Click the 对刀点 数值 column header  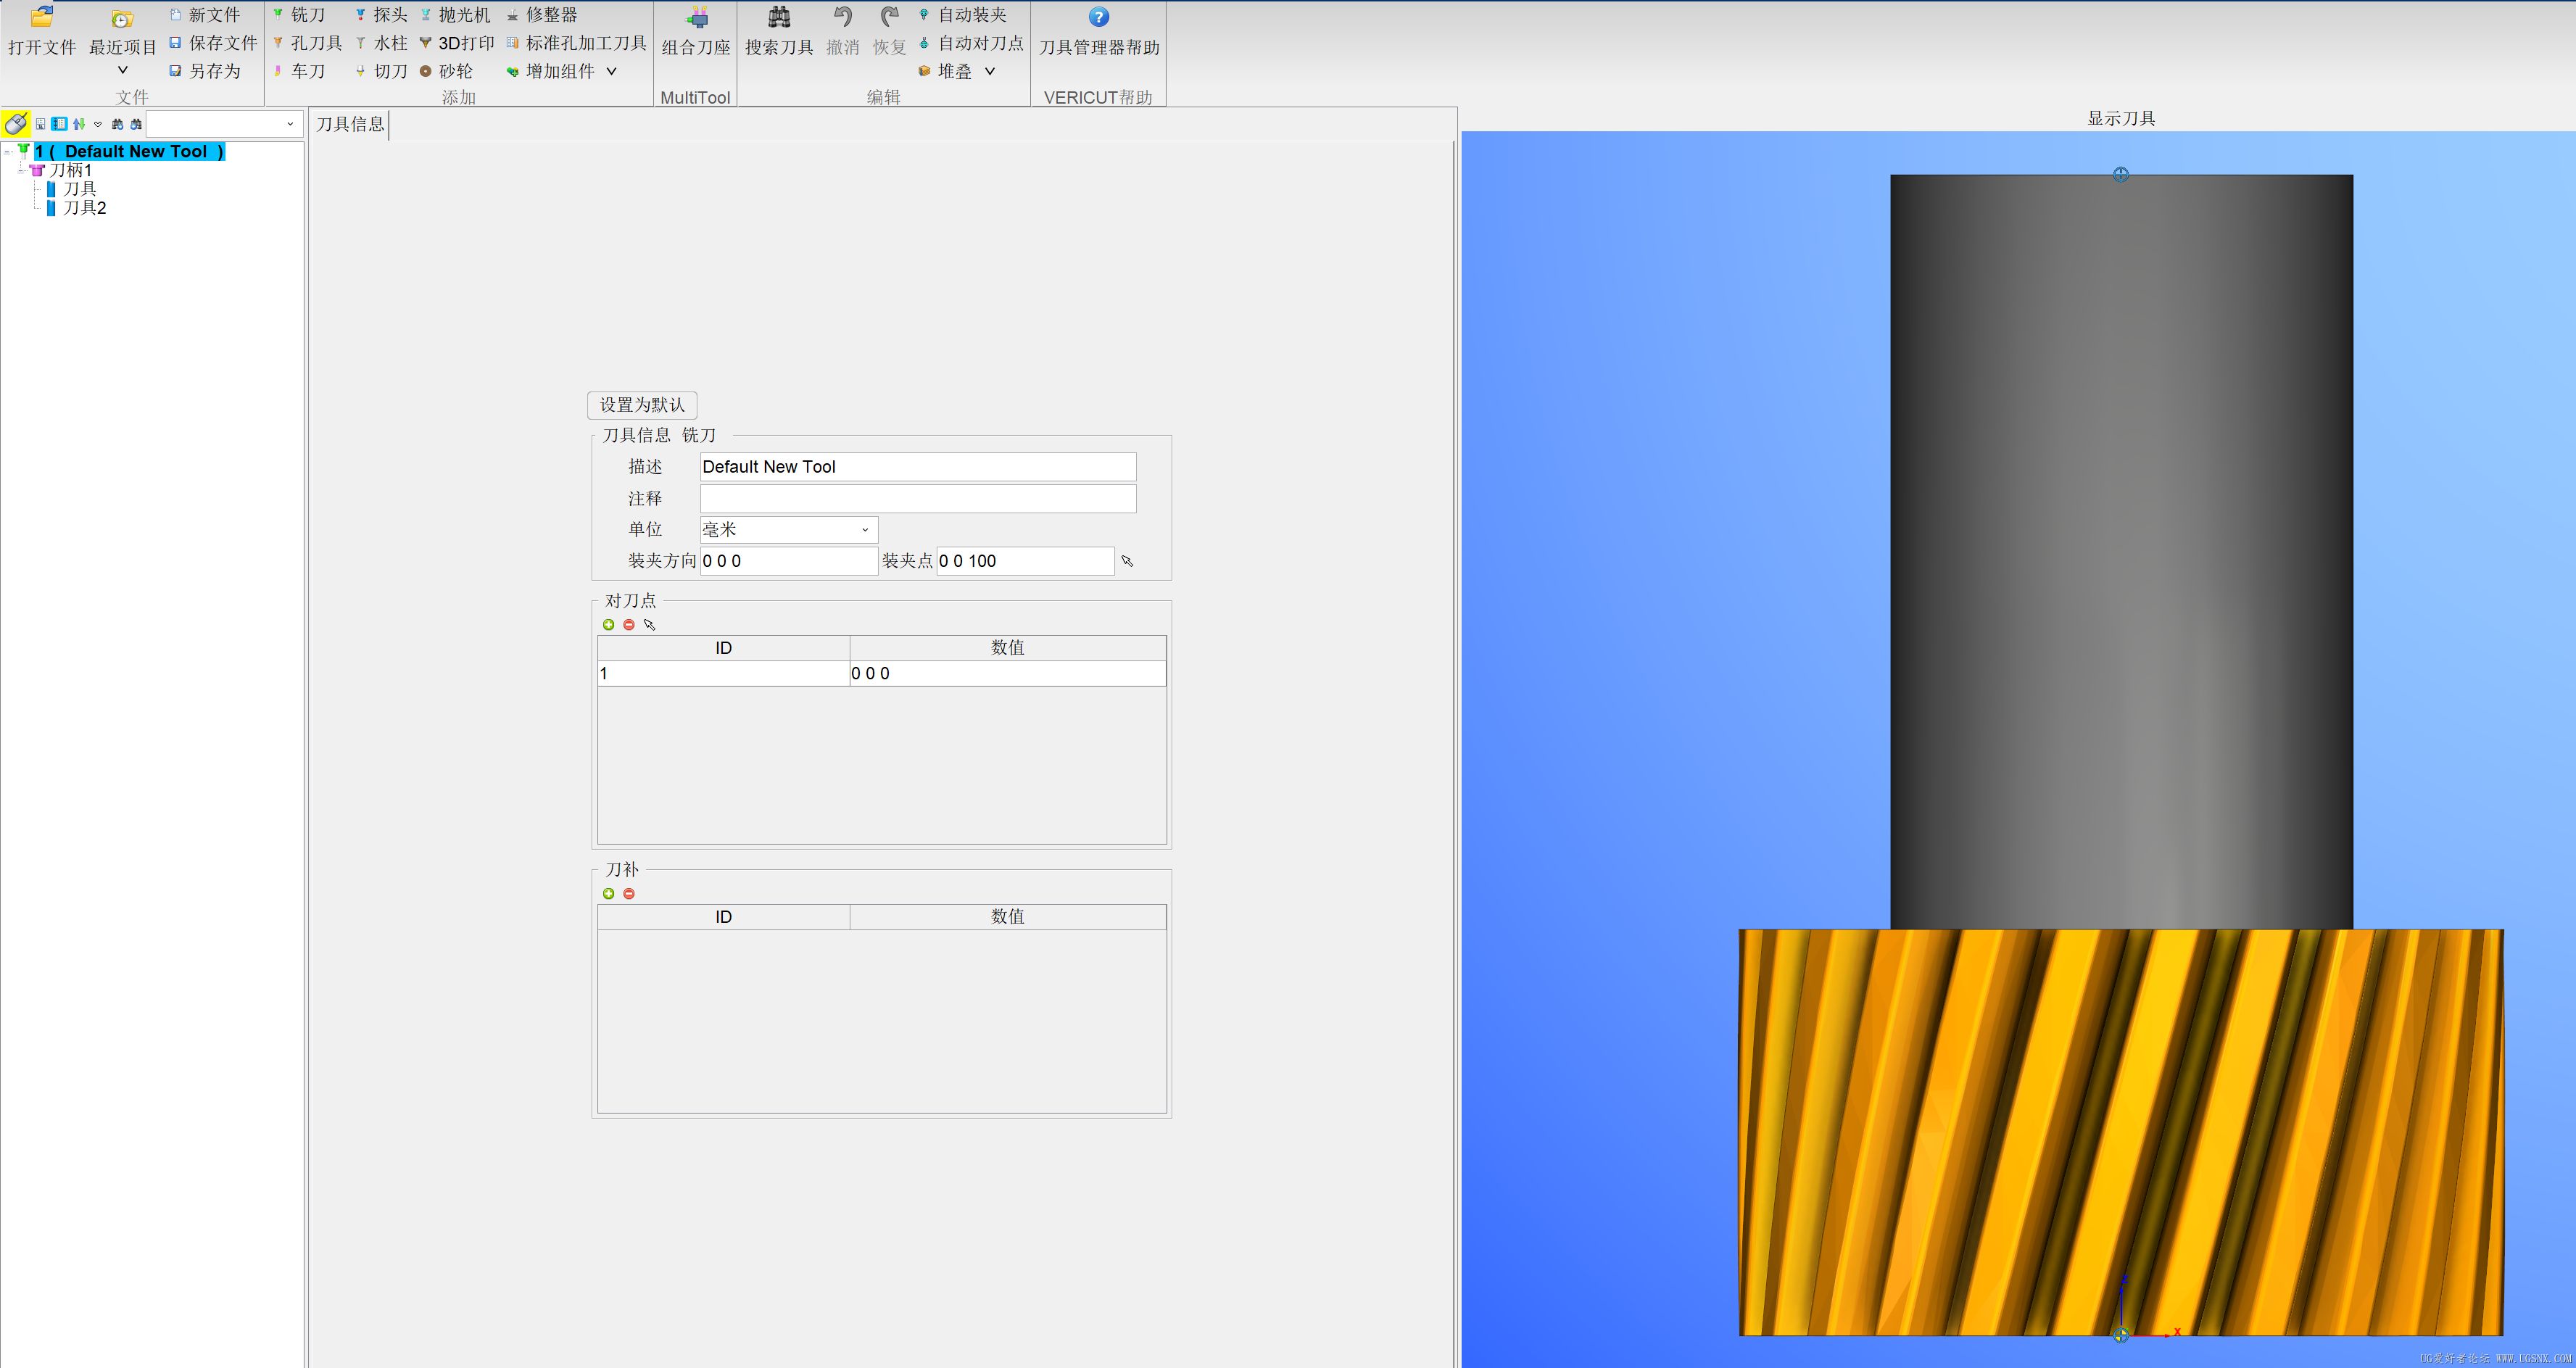(1008, 648)
